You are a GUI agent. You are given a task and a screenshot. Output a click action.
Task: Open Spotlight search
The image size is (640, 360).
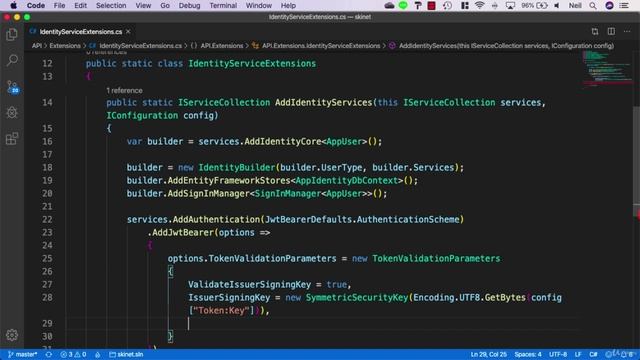(x=593, y=6)
